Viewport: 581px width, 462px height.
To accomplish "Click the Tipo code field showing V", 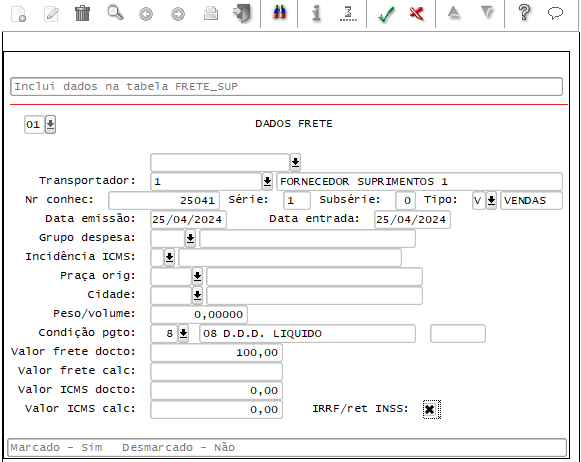I will pos(479,200).
